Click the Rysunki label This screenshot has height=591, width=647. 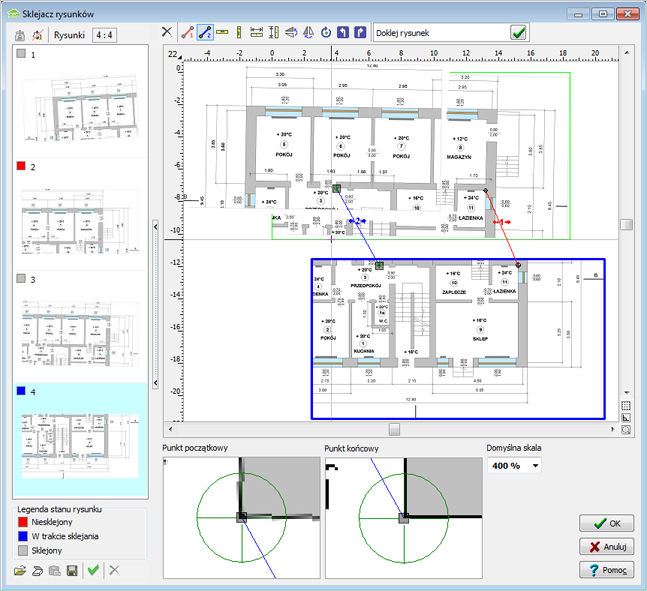point(69,35)
